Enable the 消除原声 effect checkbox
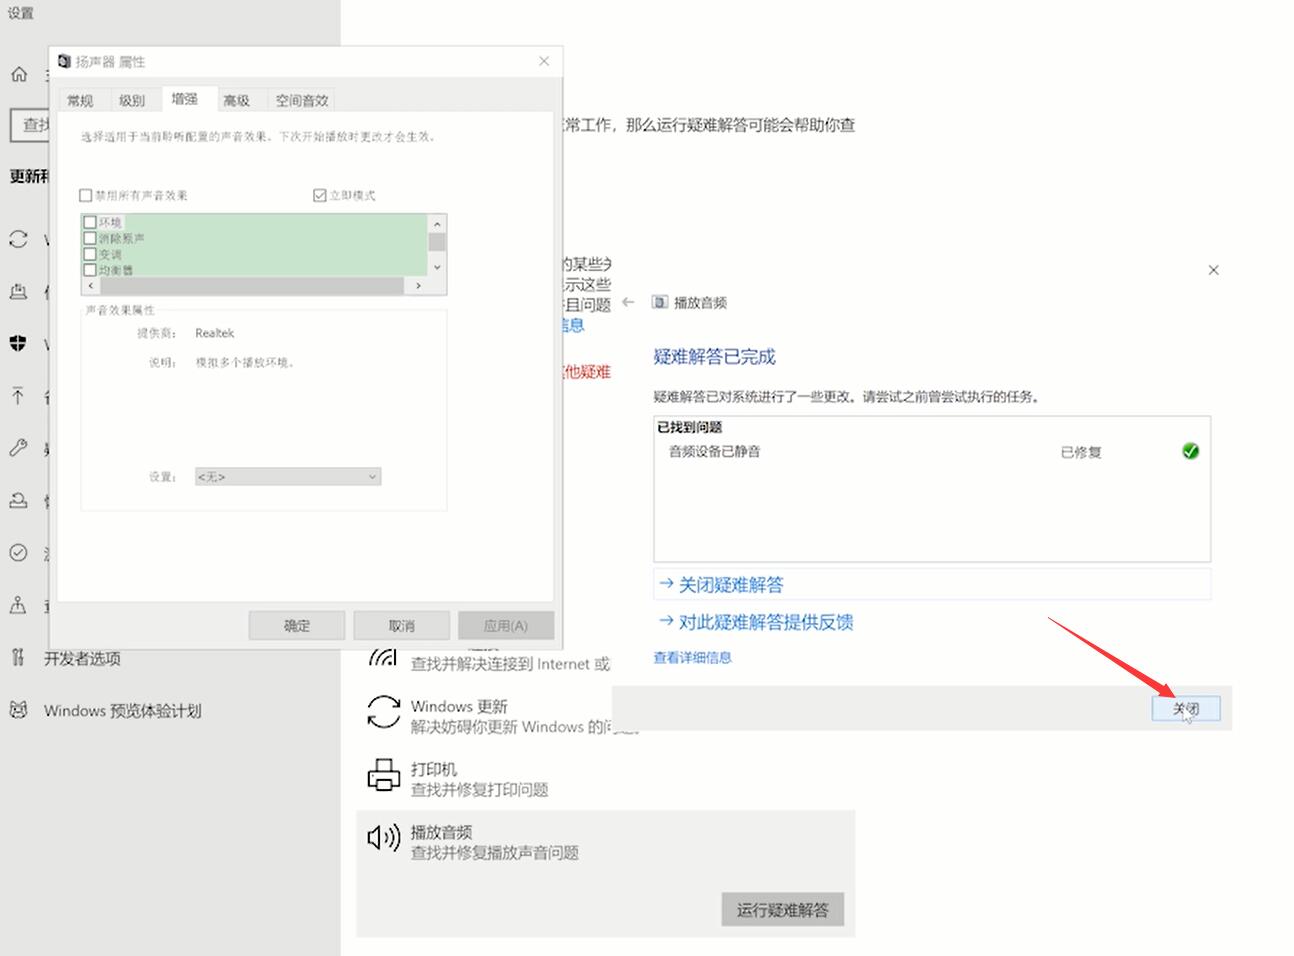 [90, 238]
